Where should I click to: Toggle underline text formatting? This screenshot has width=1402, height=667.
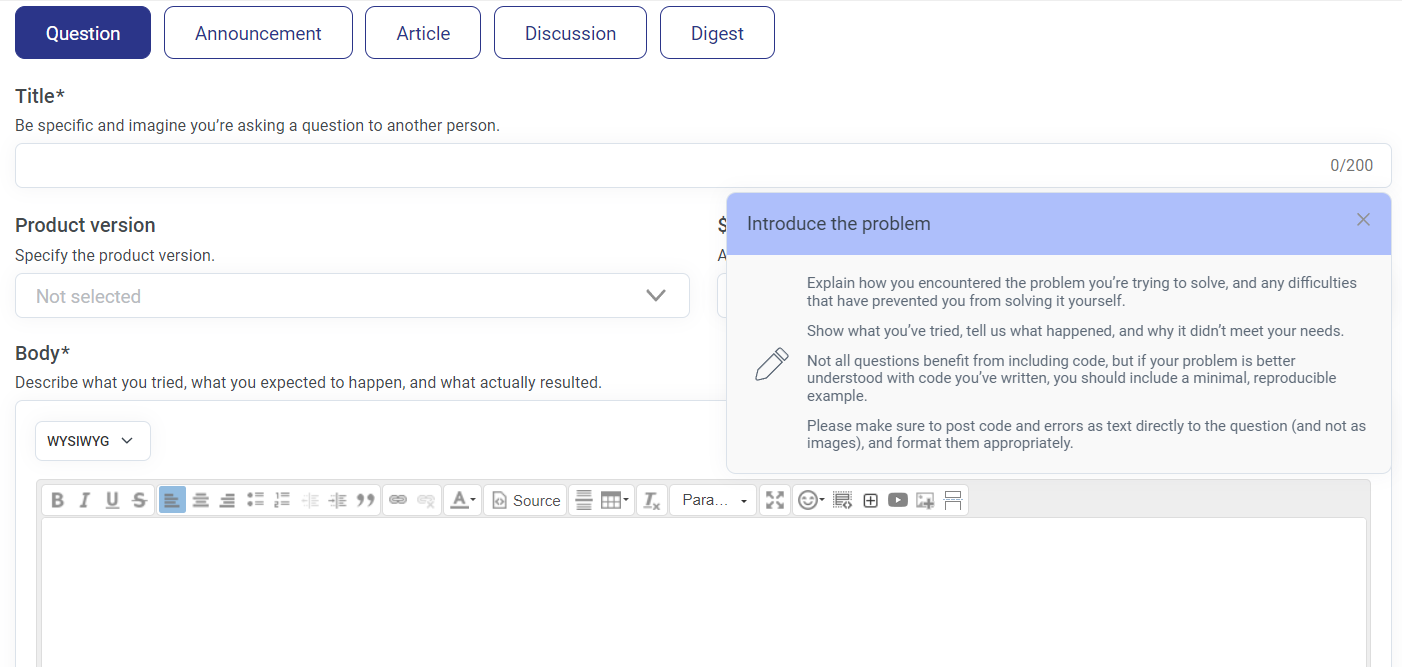pyautogui.click(x=112, y=500)
